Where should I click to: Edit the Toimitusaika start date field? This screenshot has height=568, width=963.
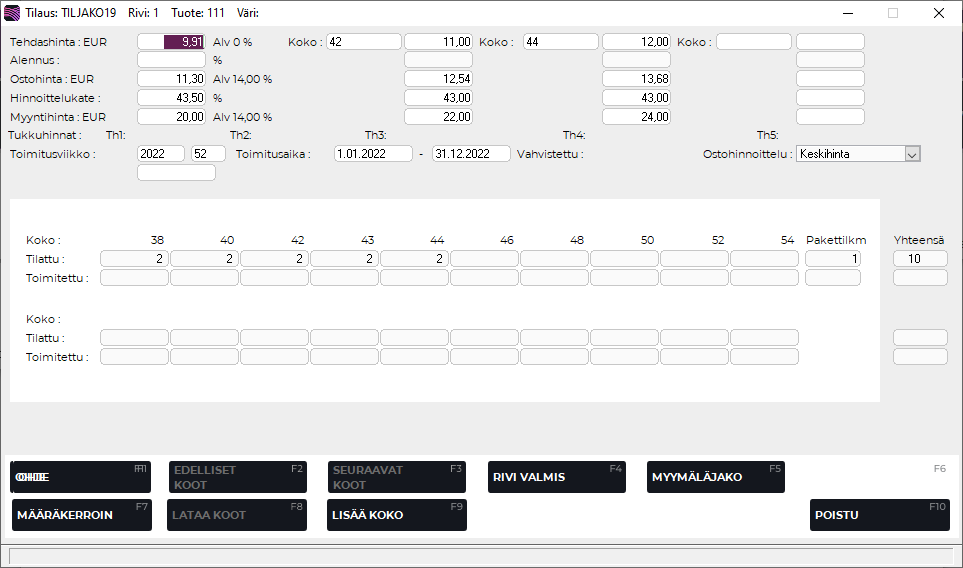[373, 154]
